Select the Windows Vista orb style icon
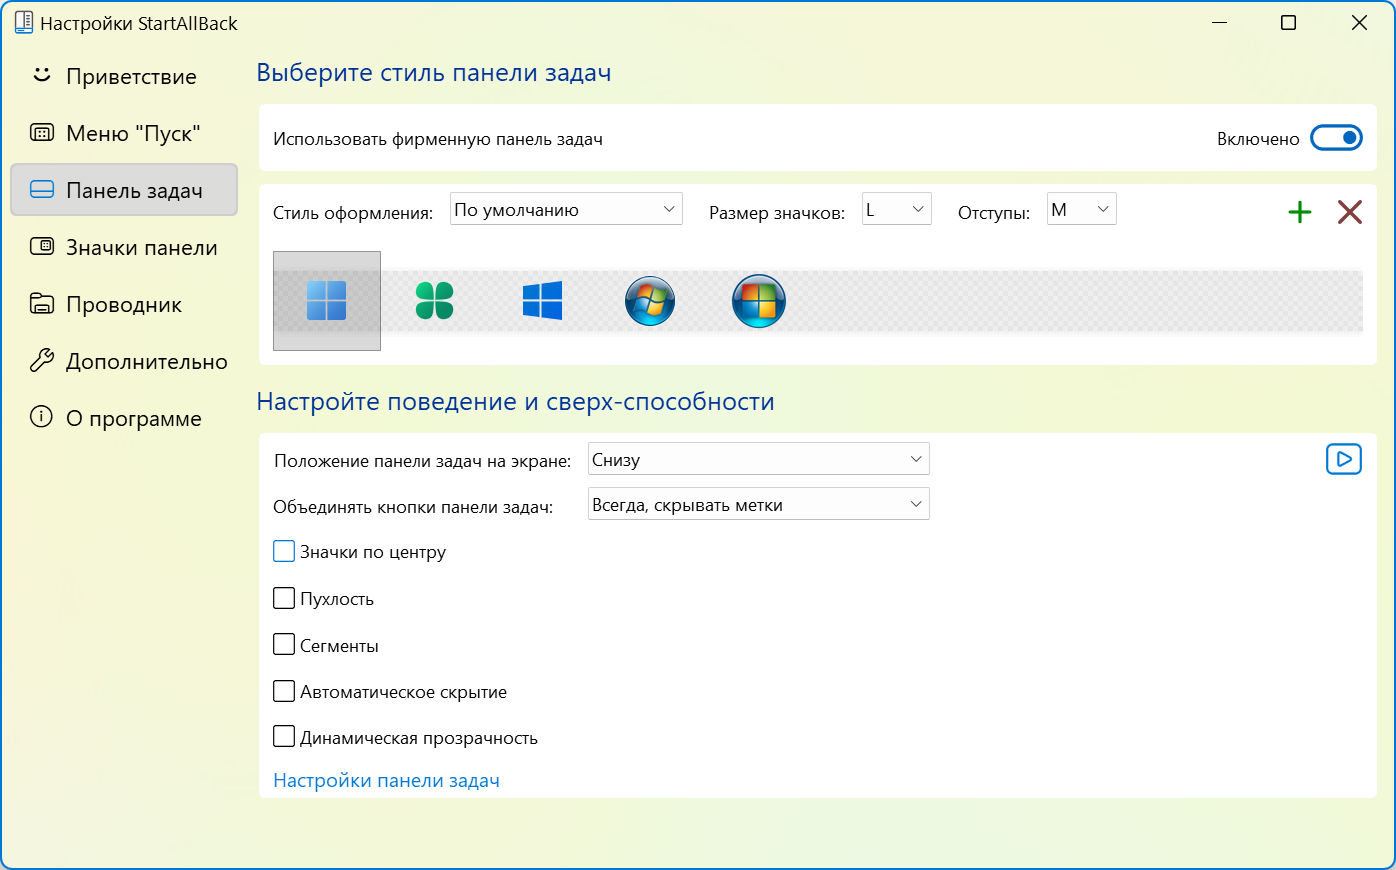This screenshot has width=1396, height=870. (759, 300)
